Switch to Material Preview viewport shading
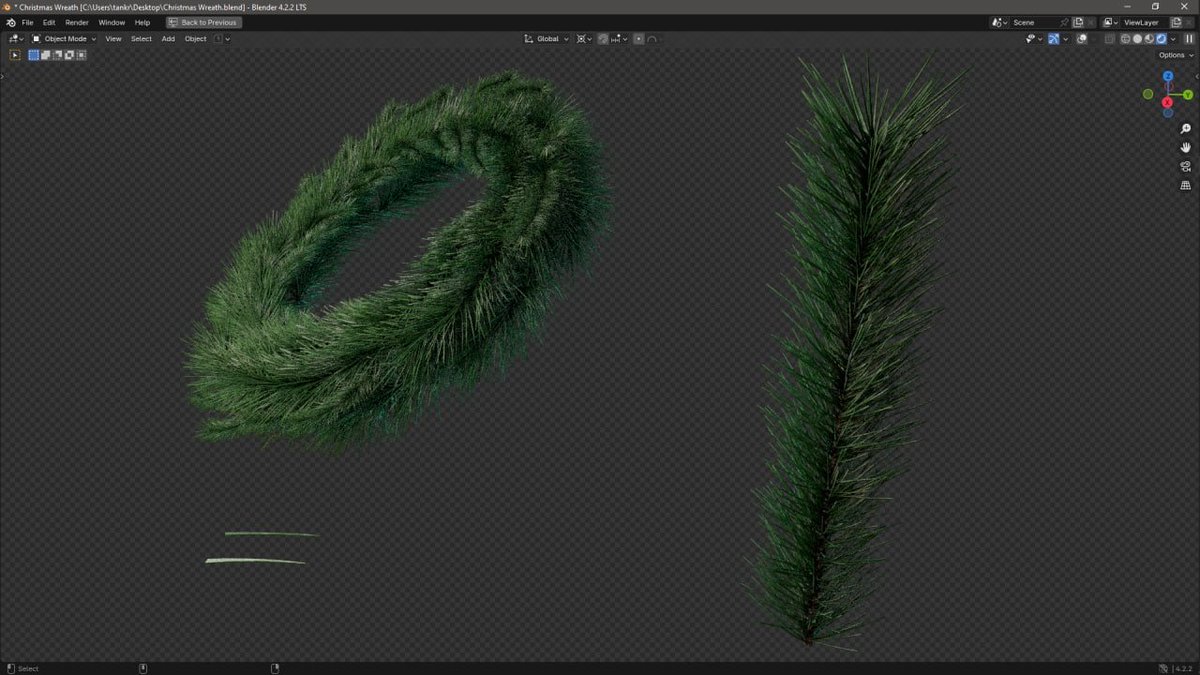This screenshot has height=675, width=1200. tap(1148, 38)
